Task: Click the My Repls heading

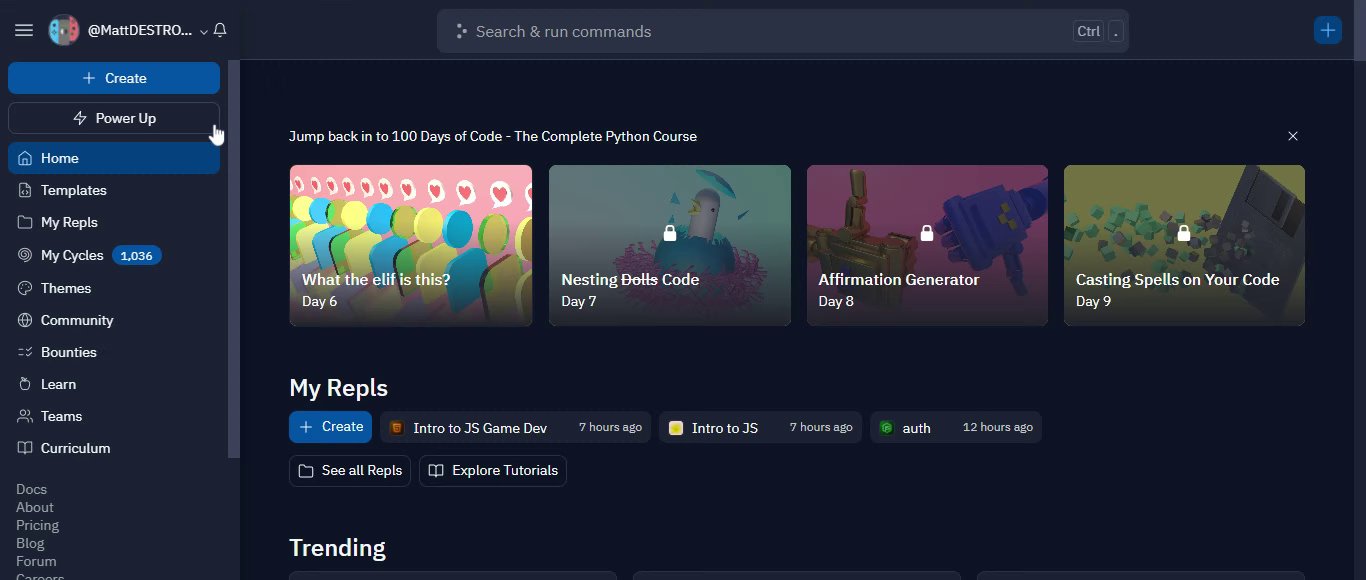Action: click(338, 388)
